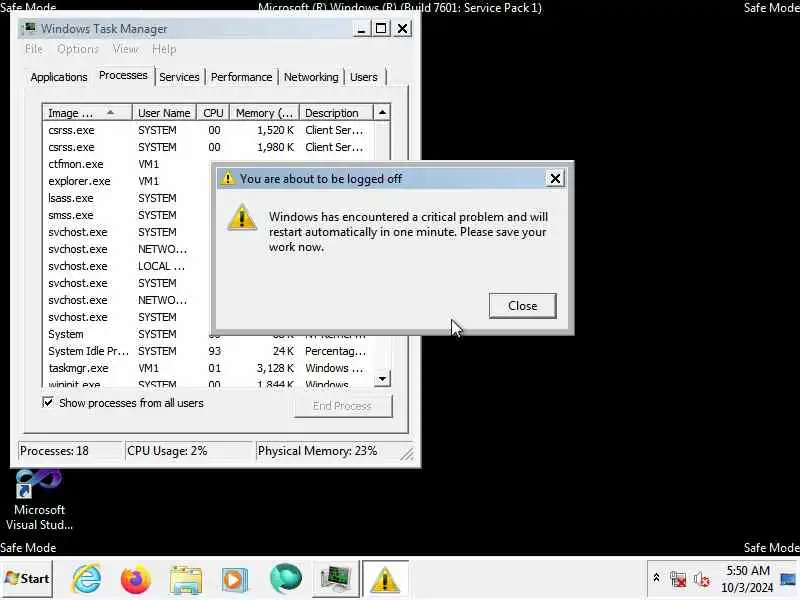Select the smss.exe process row
Screen dimensions: 800x600
(128, 215)
